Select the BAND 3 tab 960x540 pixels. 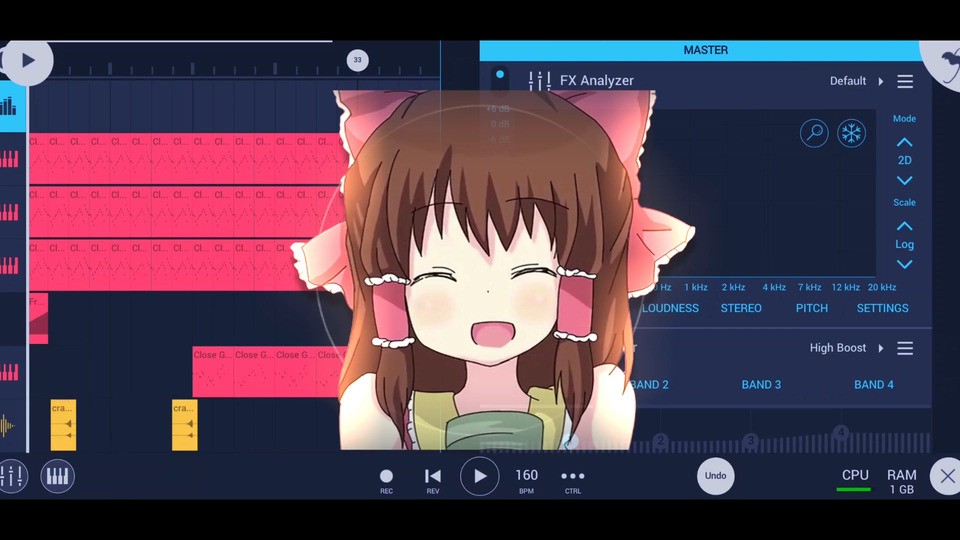click(x=761, y=384)
